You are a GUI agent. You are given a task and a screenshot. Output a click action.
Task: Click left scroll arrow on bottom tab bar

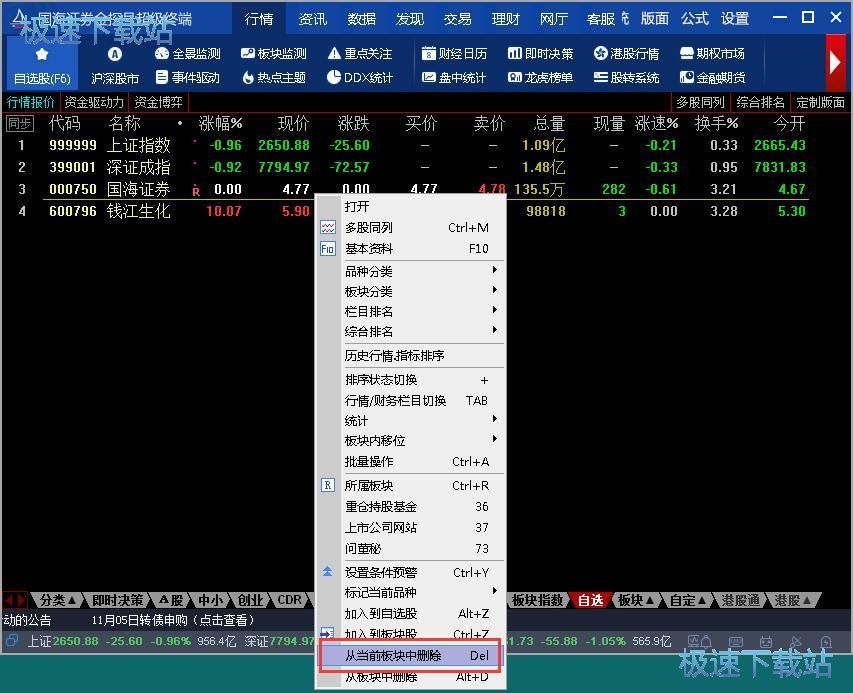[9, 600]
